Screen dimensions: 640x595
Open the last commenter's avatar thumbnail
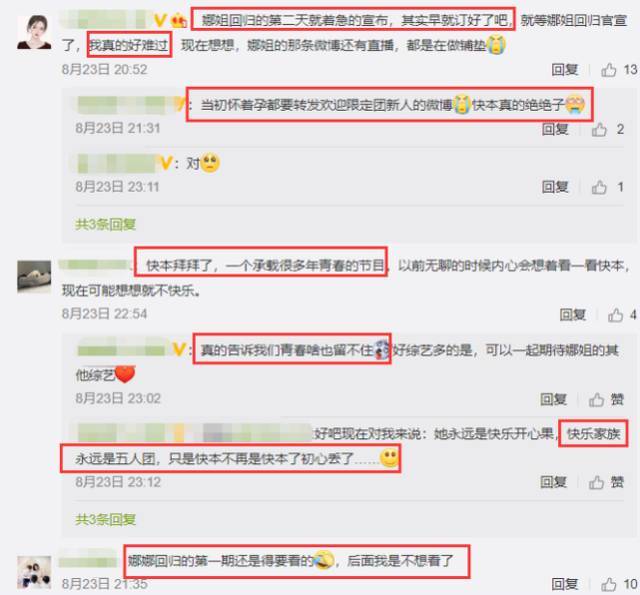coord(34,572)
